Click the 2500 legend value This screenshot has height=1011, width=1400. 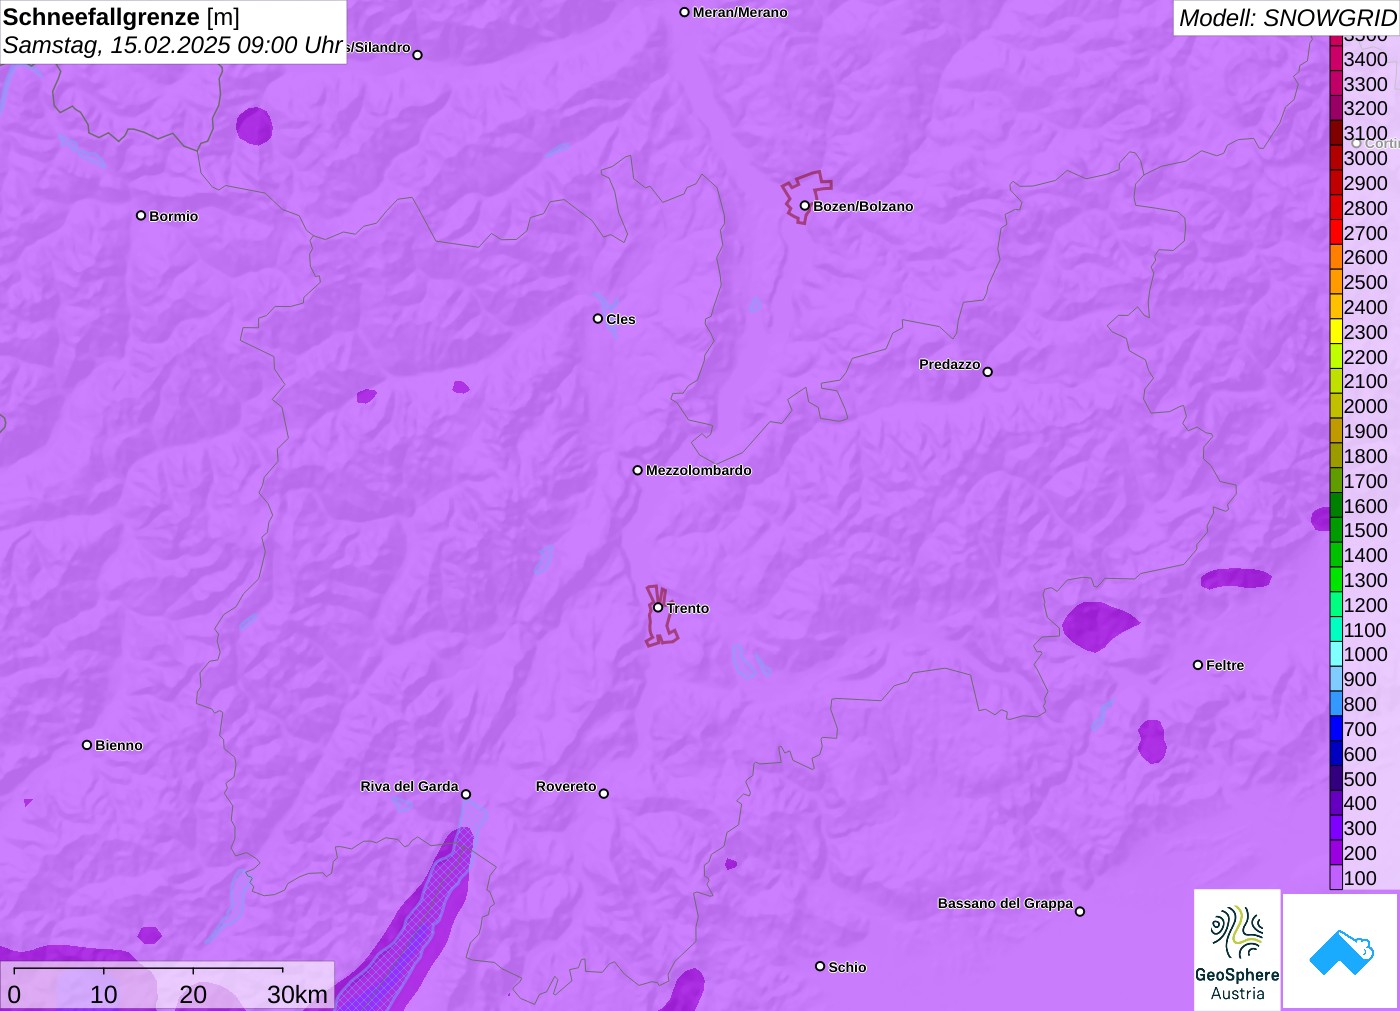click(x=1366, y=282)
